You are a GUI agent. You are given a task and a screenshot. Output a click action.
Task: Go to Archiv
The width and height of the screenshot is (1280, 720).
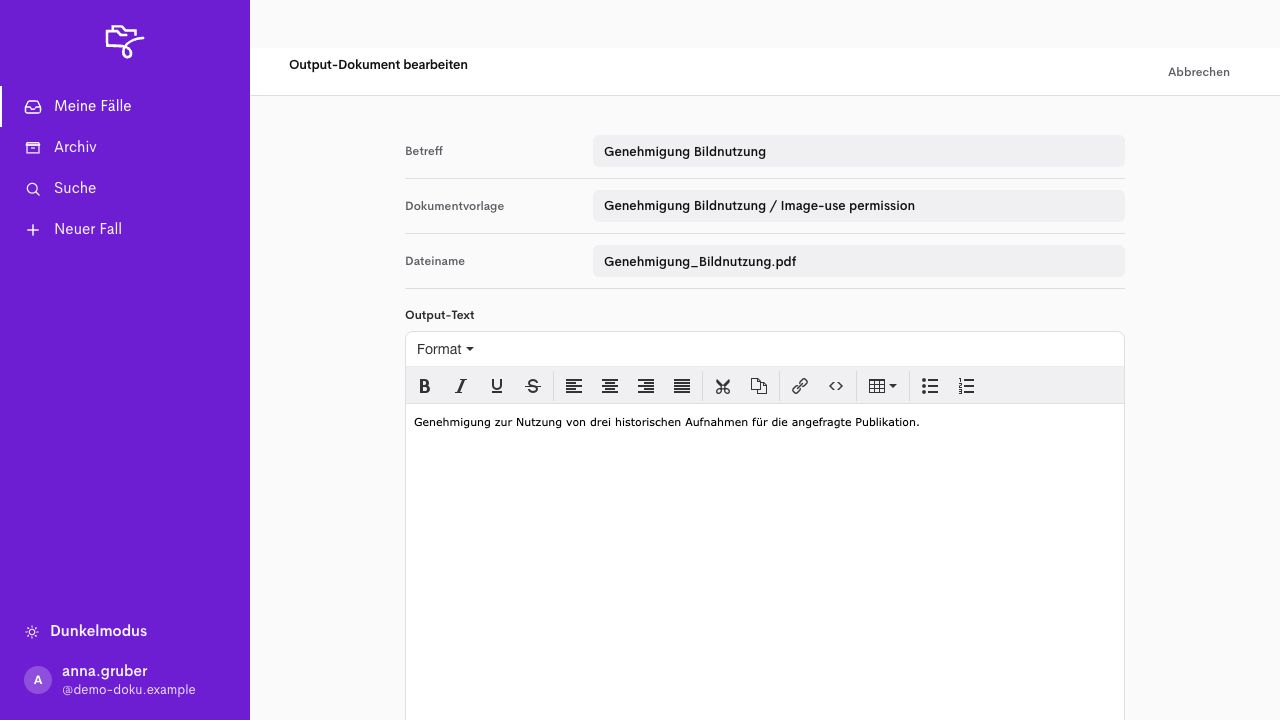tap(125, 147)
